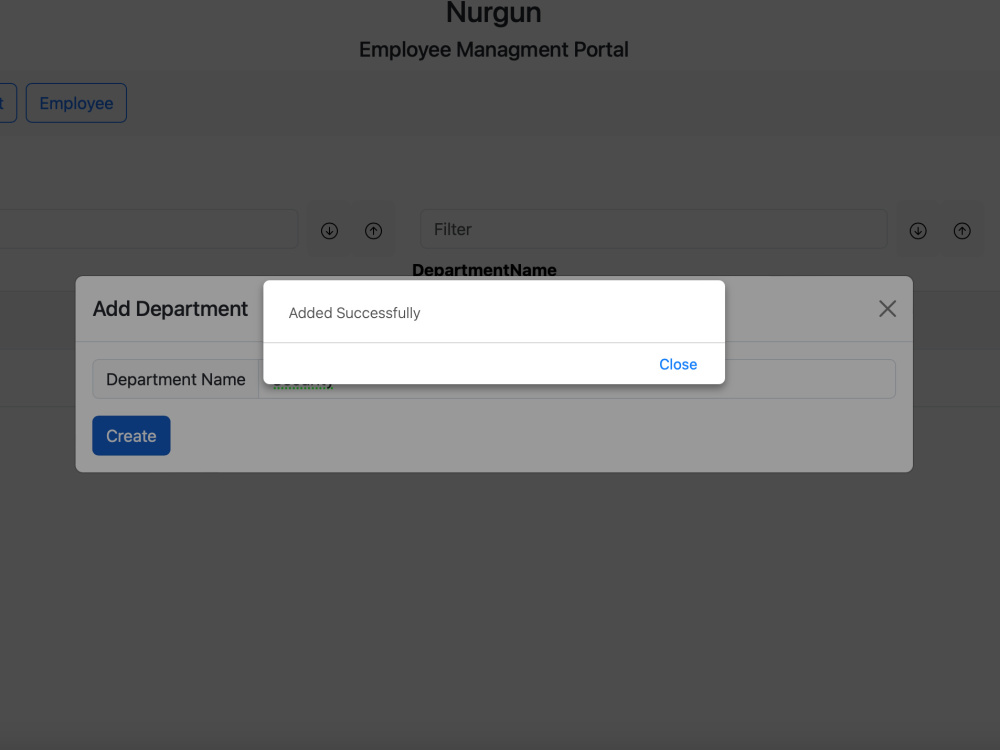Click the Department Name field label
Screen dimensions: 1000x750
coord(175,379)
